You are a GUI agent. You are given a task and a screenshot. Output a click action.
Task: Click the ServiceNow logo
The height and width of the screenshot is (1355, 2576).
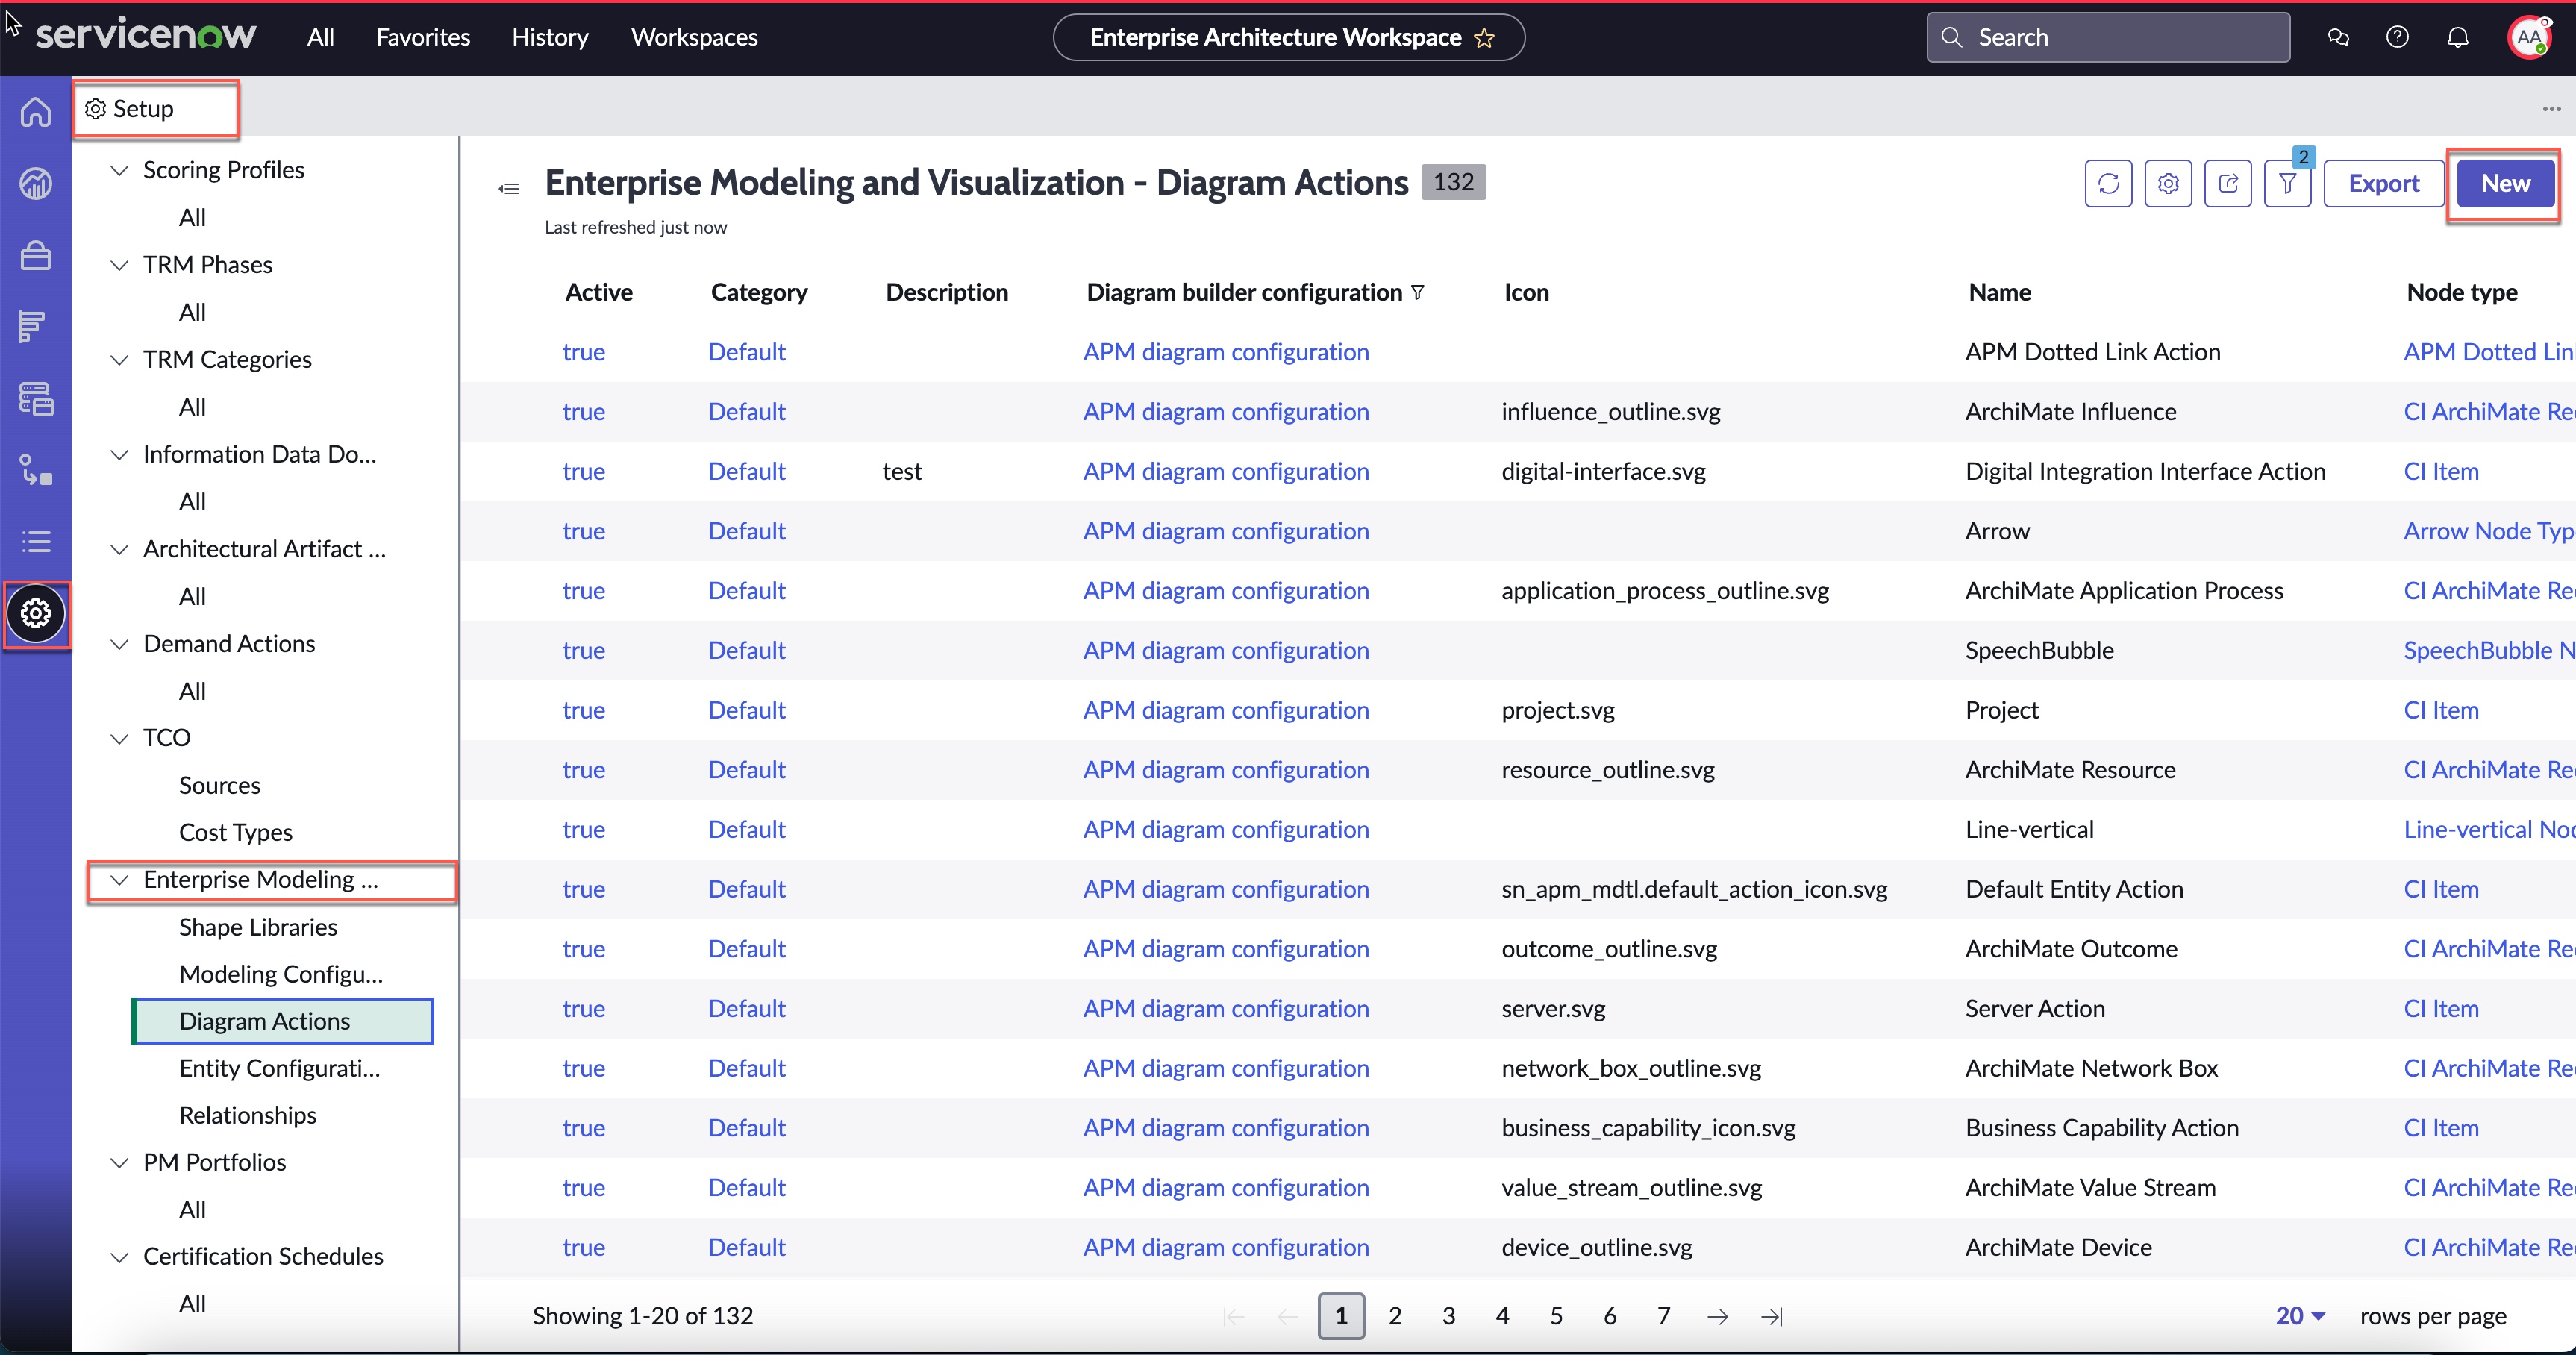coord(146,36)
